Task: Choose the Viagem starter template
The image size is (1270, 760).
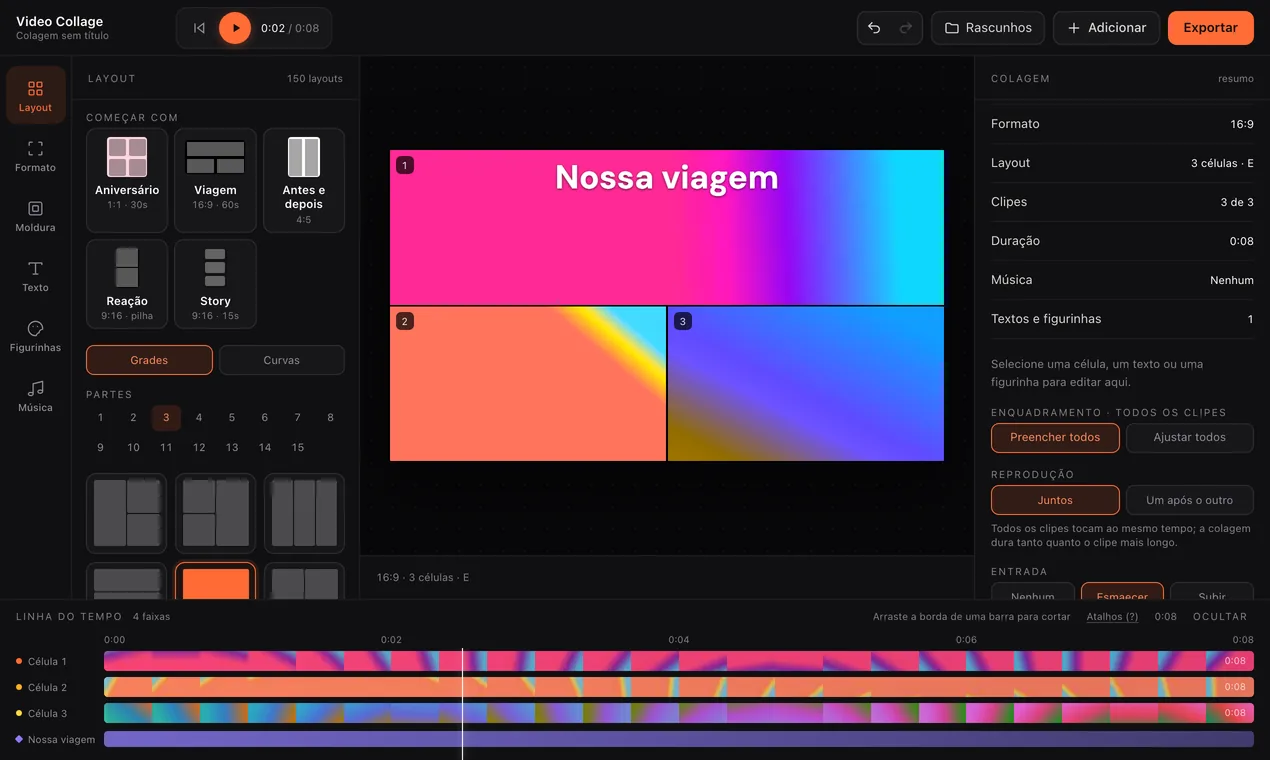Action: coord(215,180)
